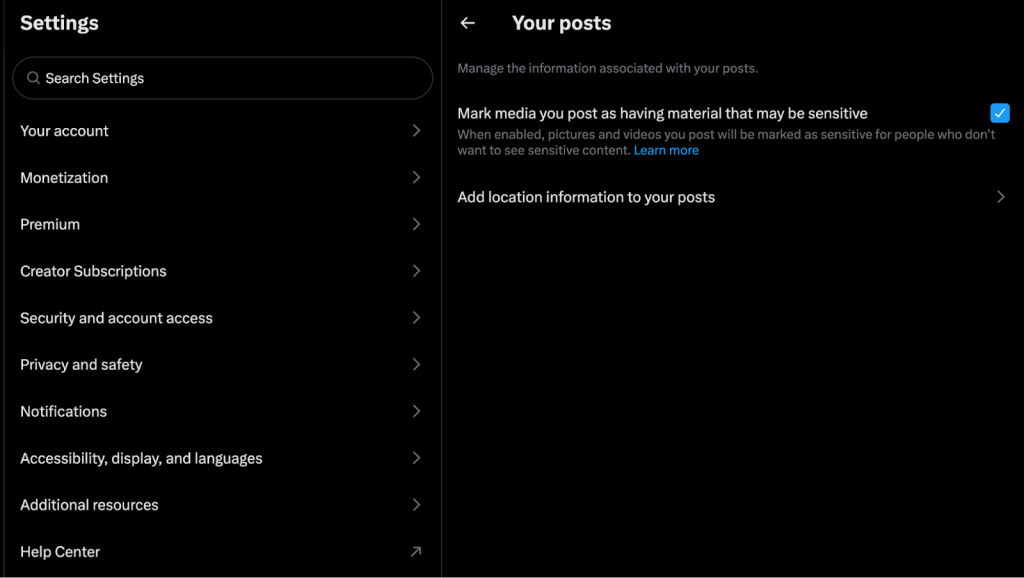Image resolution: width=1024 pixels, height=578 pixels.
Task: Open Add location information to your posts
Action: (586, 197)
